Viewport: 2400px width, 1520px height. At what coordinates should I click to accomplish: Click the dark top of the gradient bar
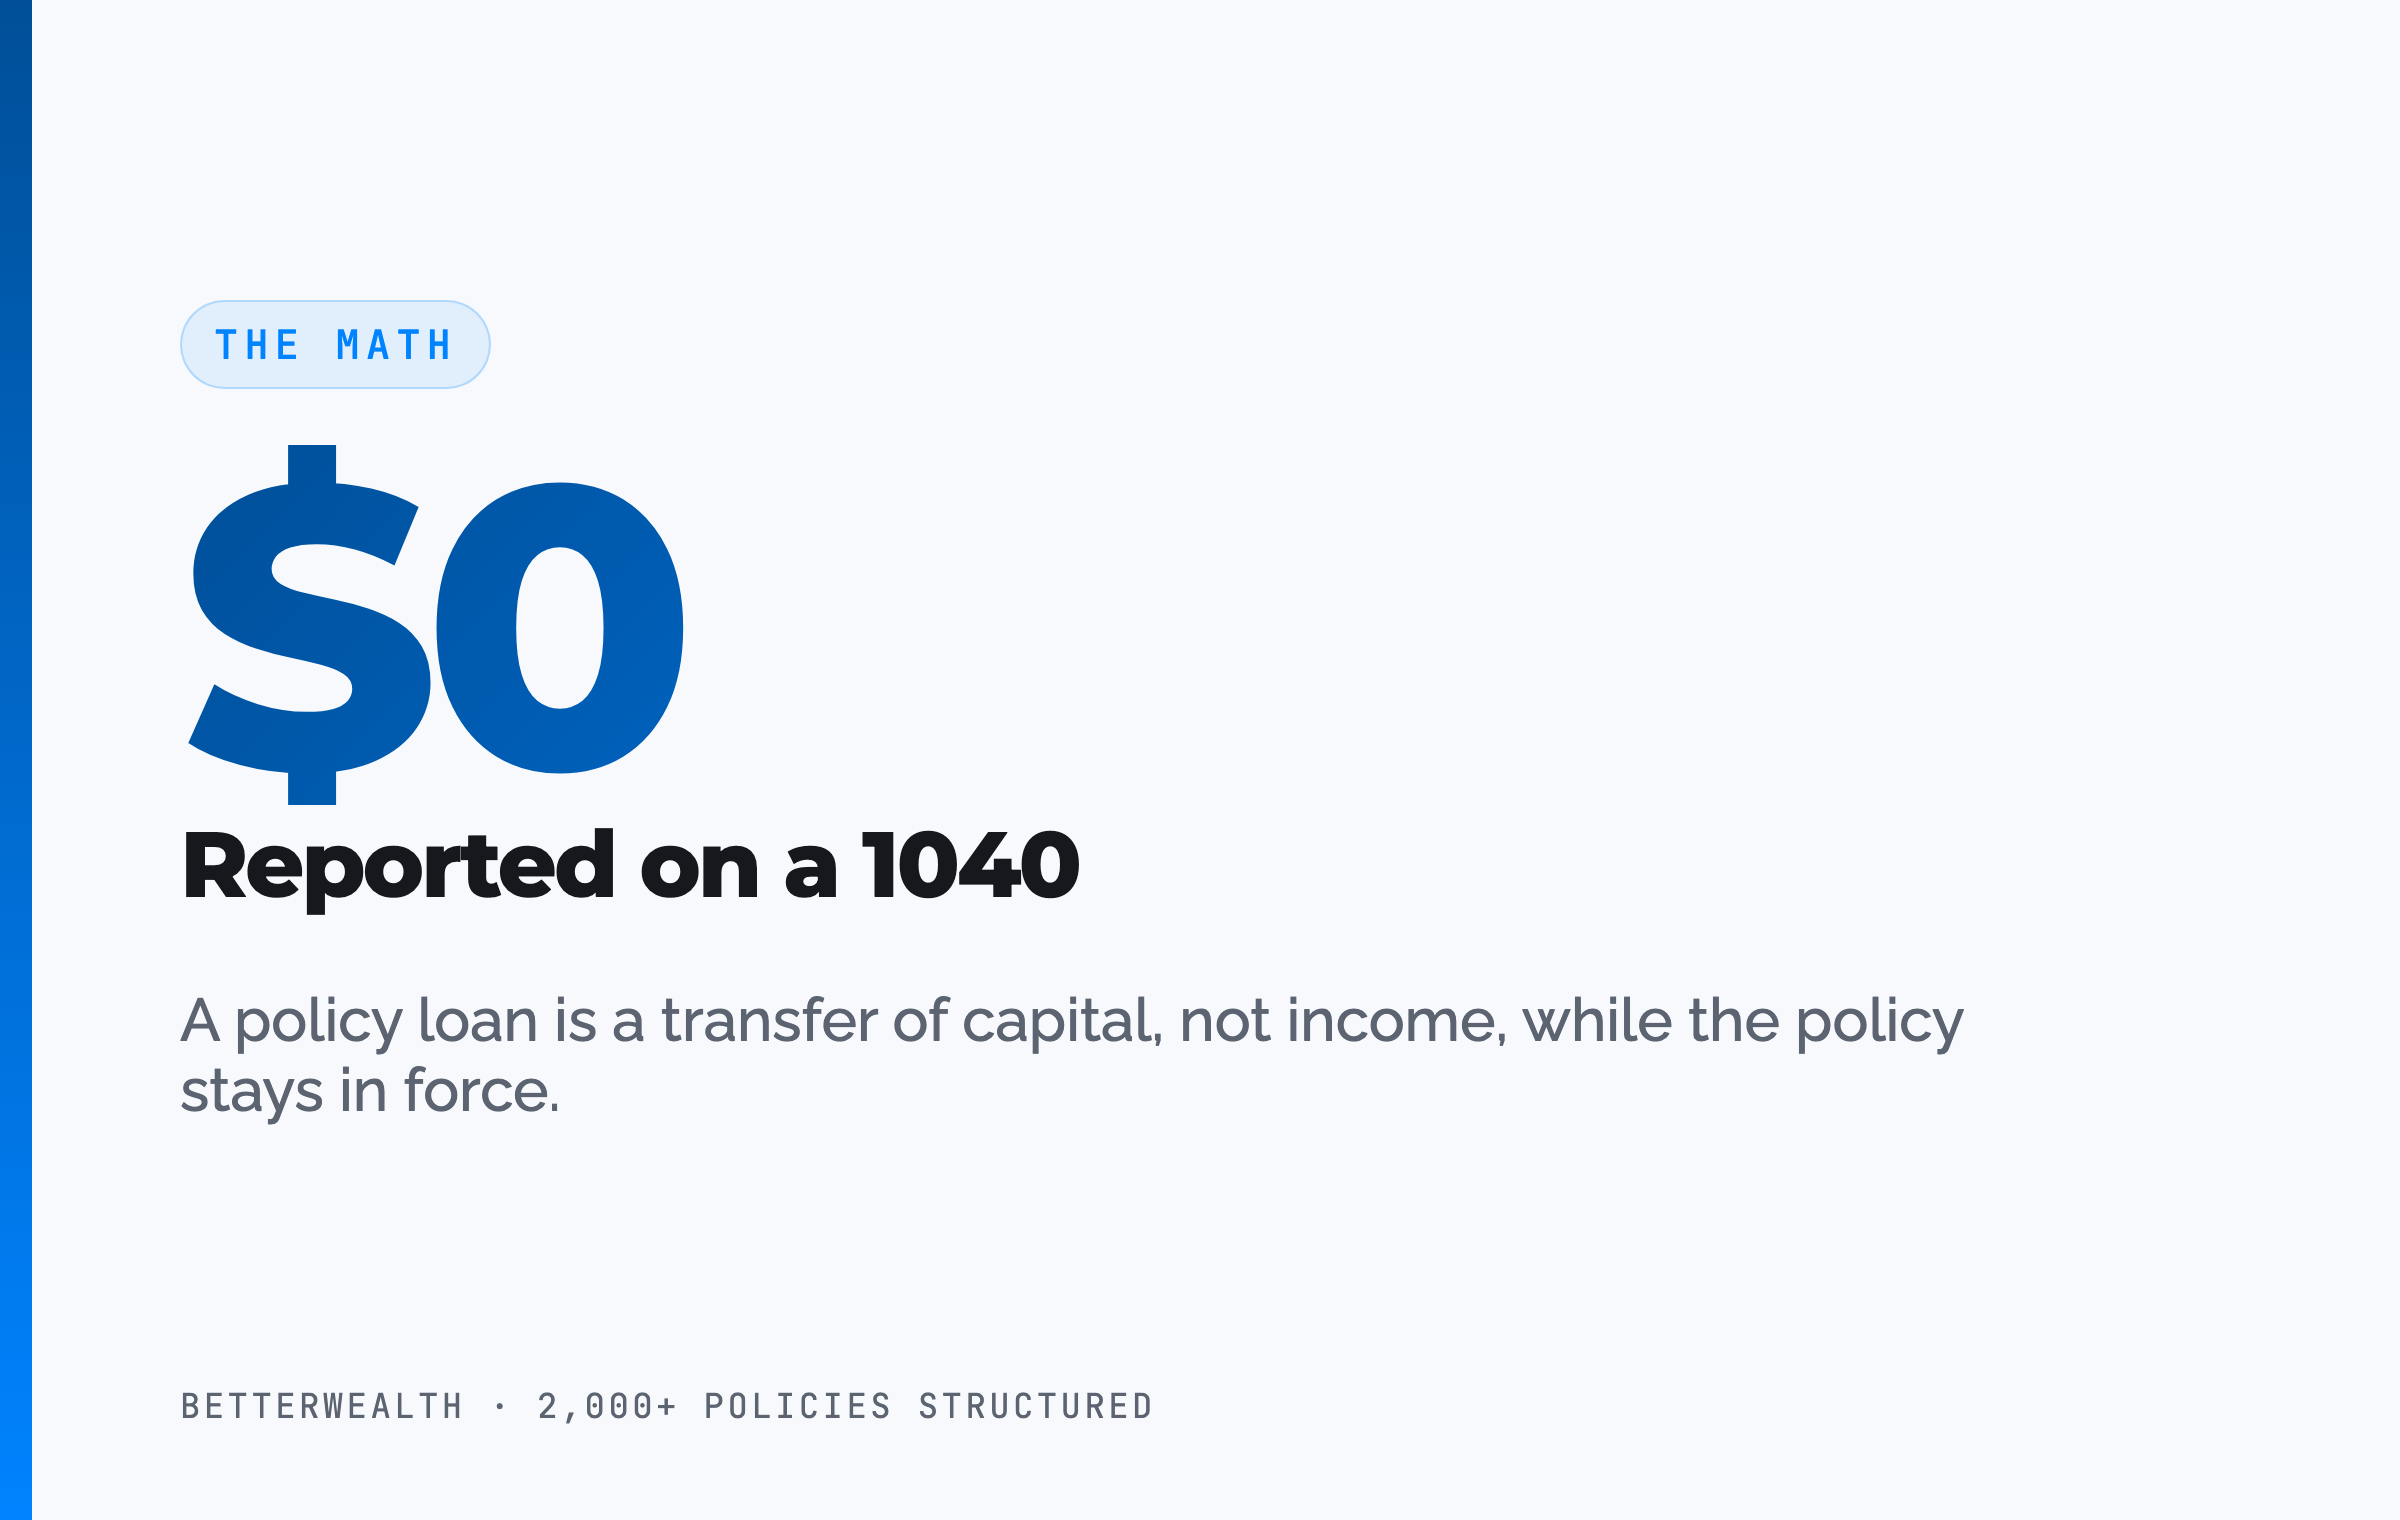click(16, 60)
